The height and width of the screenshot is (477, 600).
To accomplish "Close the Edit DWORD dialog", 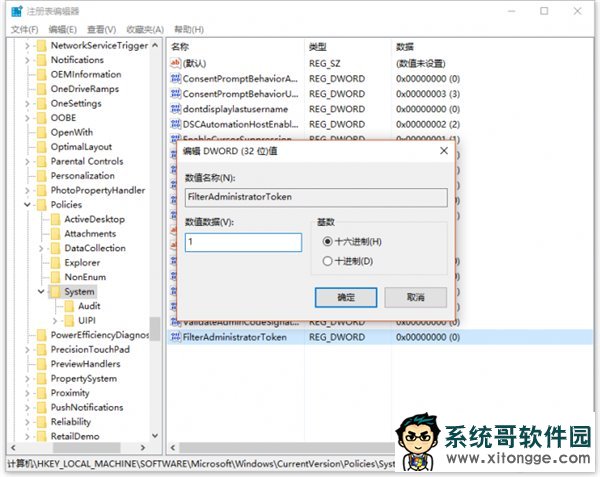I will 443,151.
